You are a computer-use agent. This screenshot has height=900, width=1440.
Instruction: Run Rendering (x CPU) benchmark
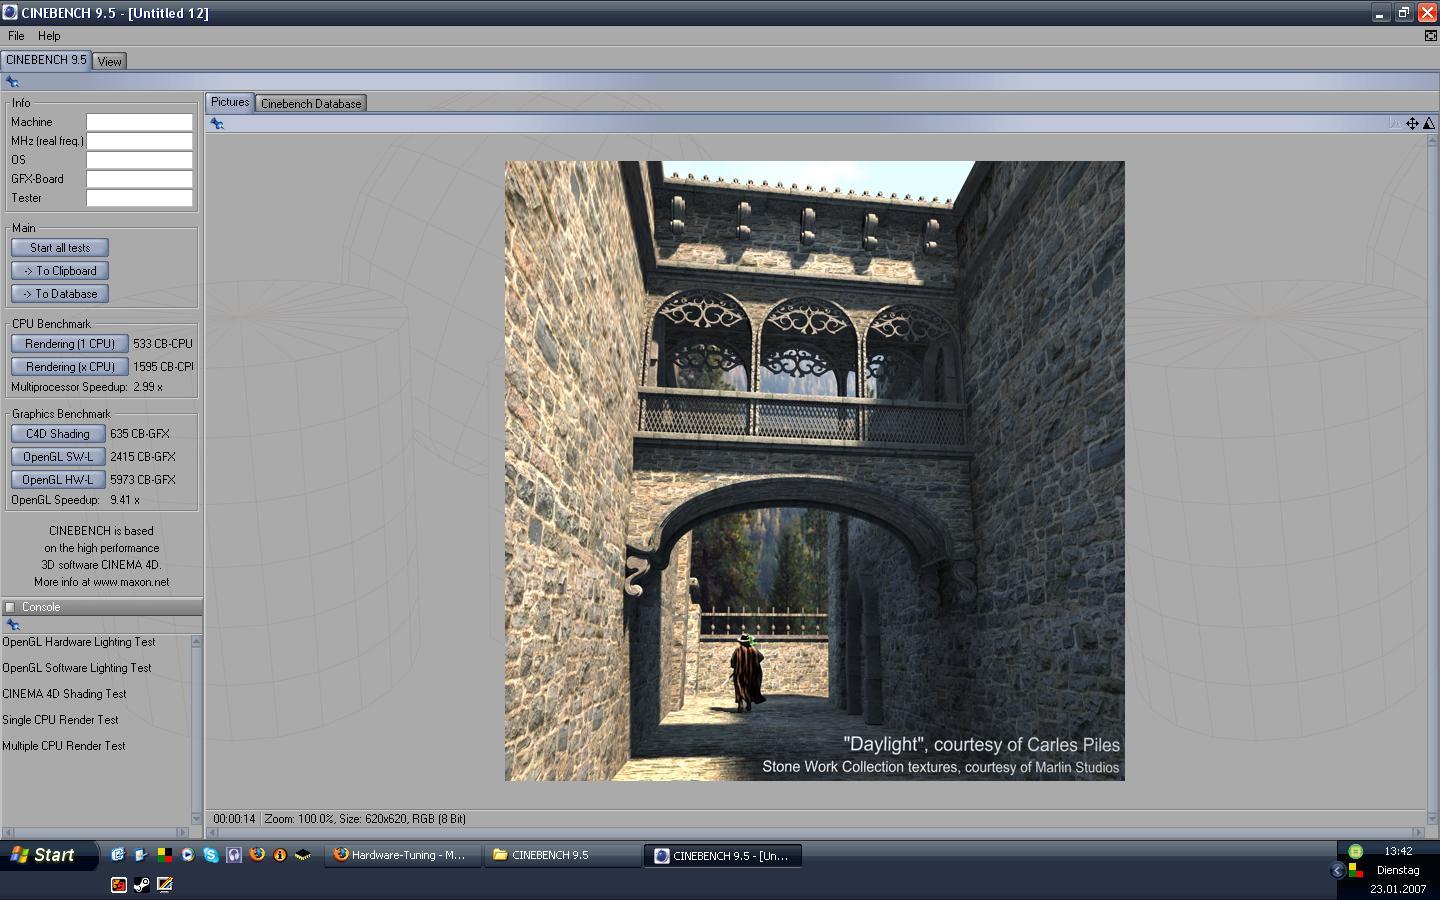point(70,367)
